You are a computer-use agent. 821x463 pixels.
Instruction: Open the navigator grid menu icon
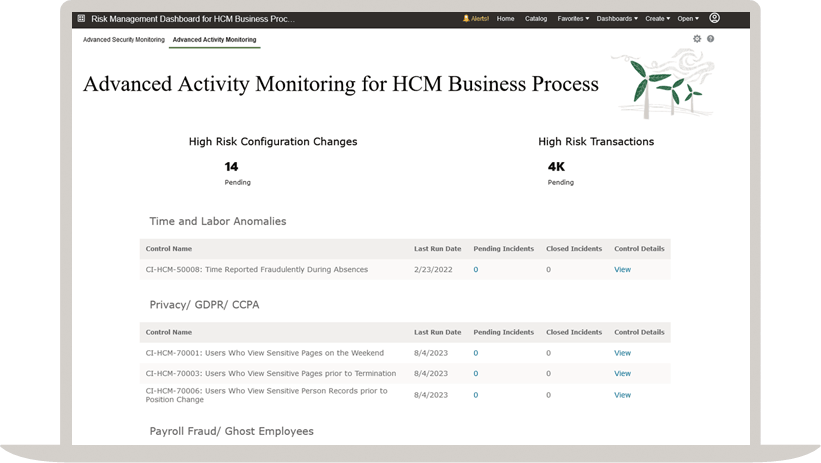point(81,19)
